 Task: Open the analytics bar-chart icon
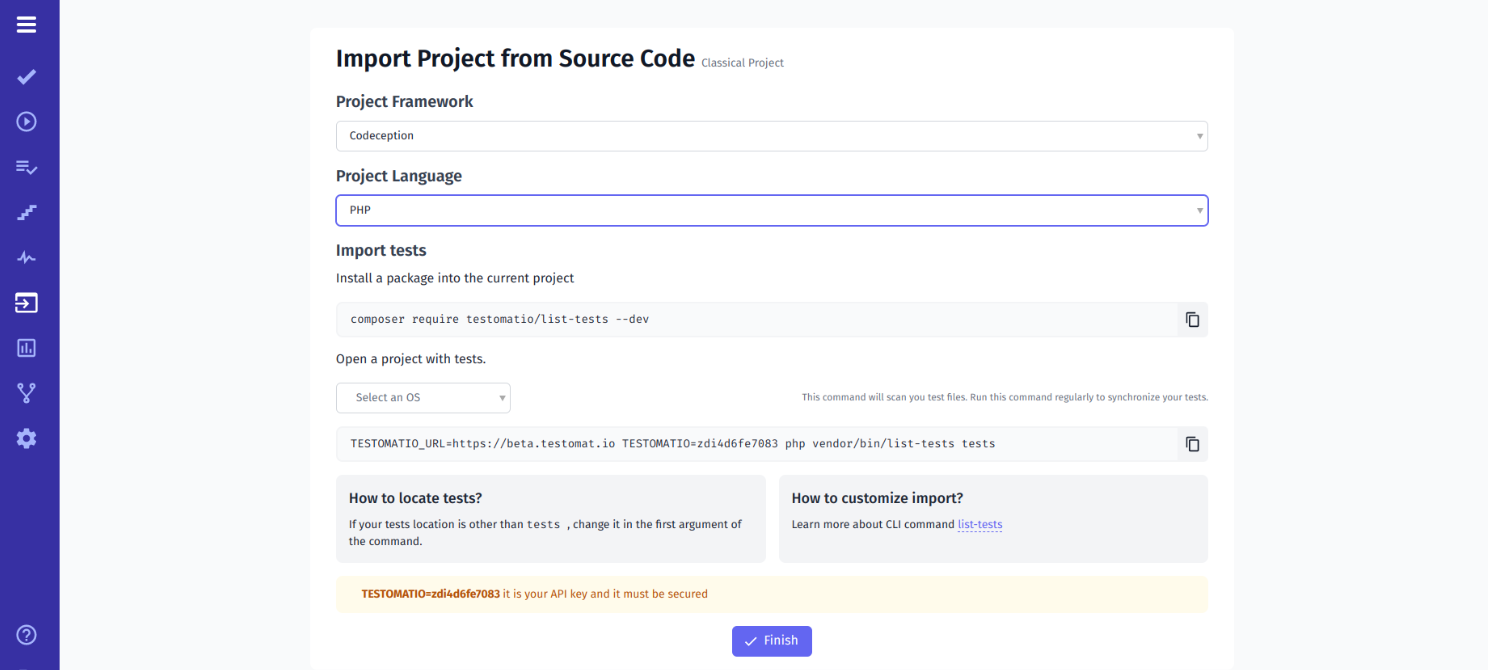(x=26, y=347)
